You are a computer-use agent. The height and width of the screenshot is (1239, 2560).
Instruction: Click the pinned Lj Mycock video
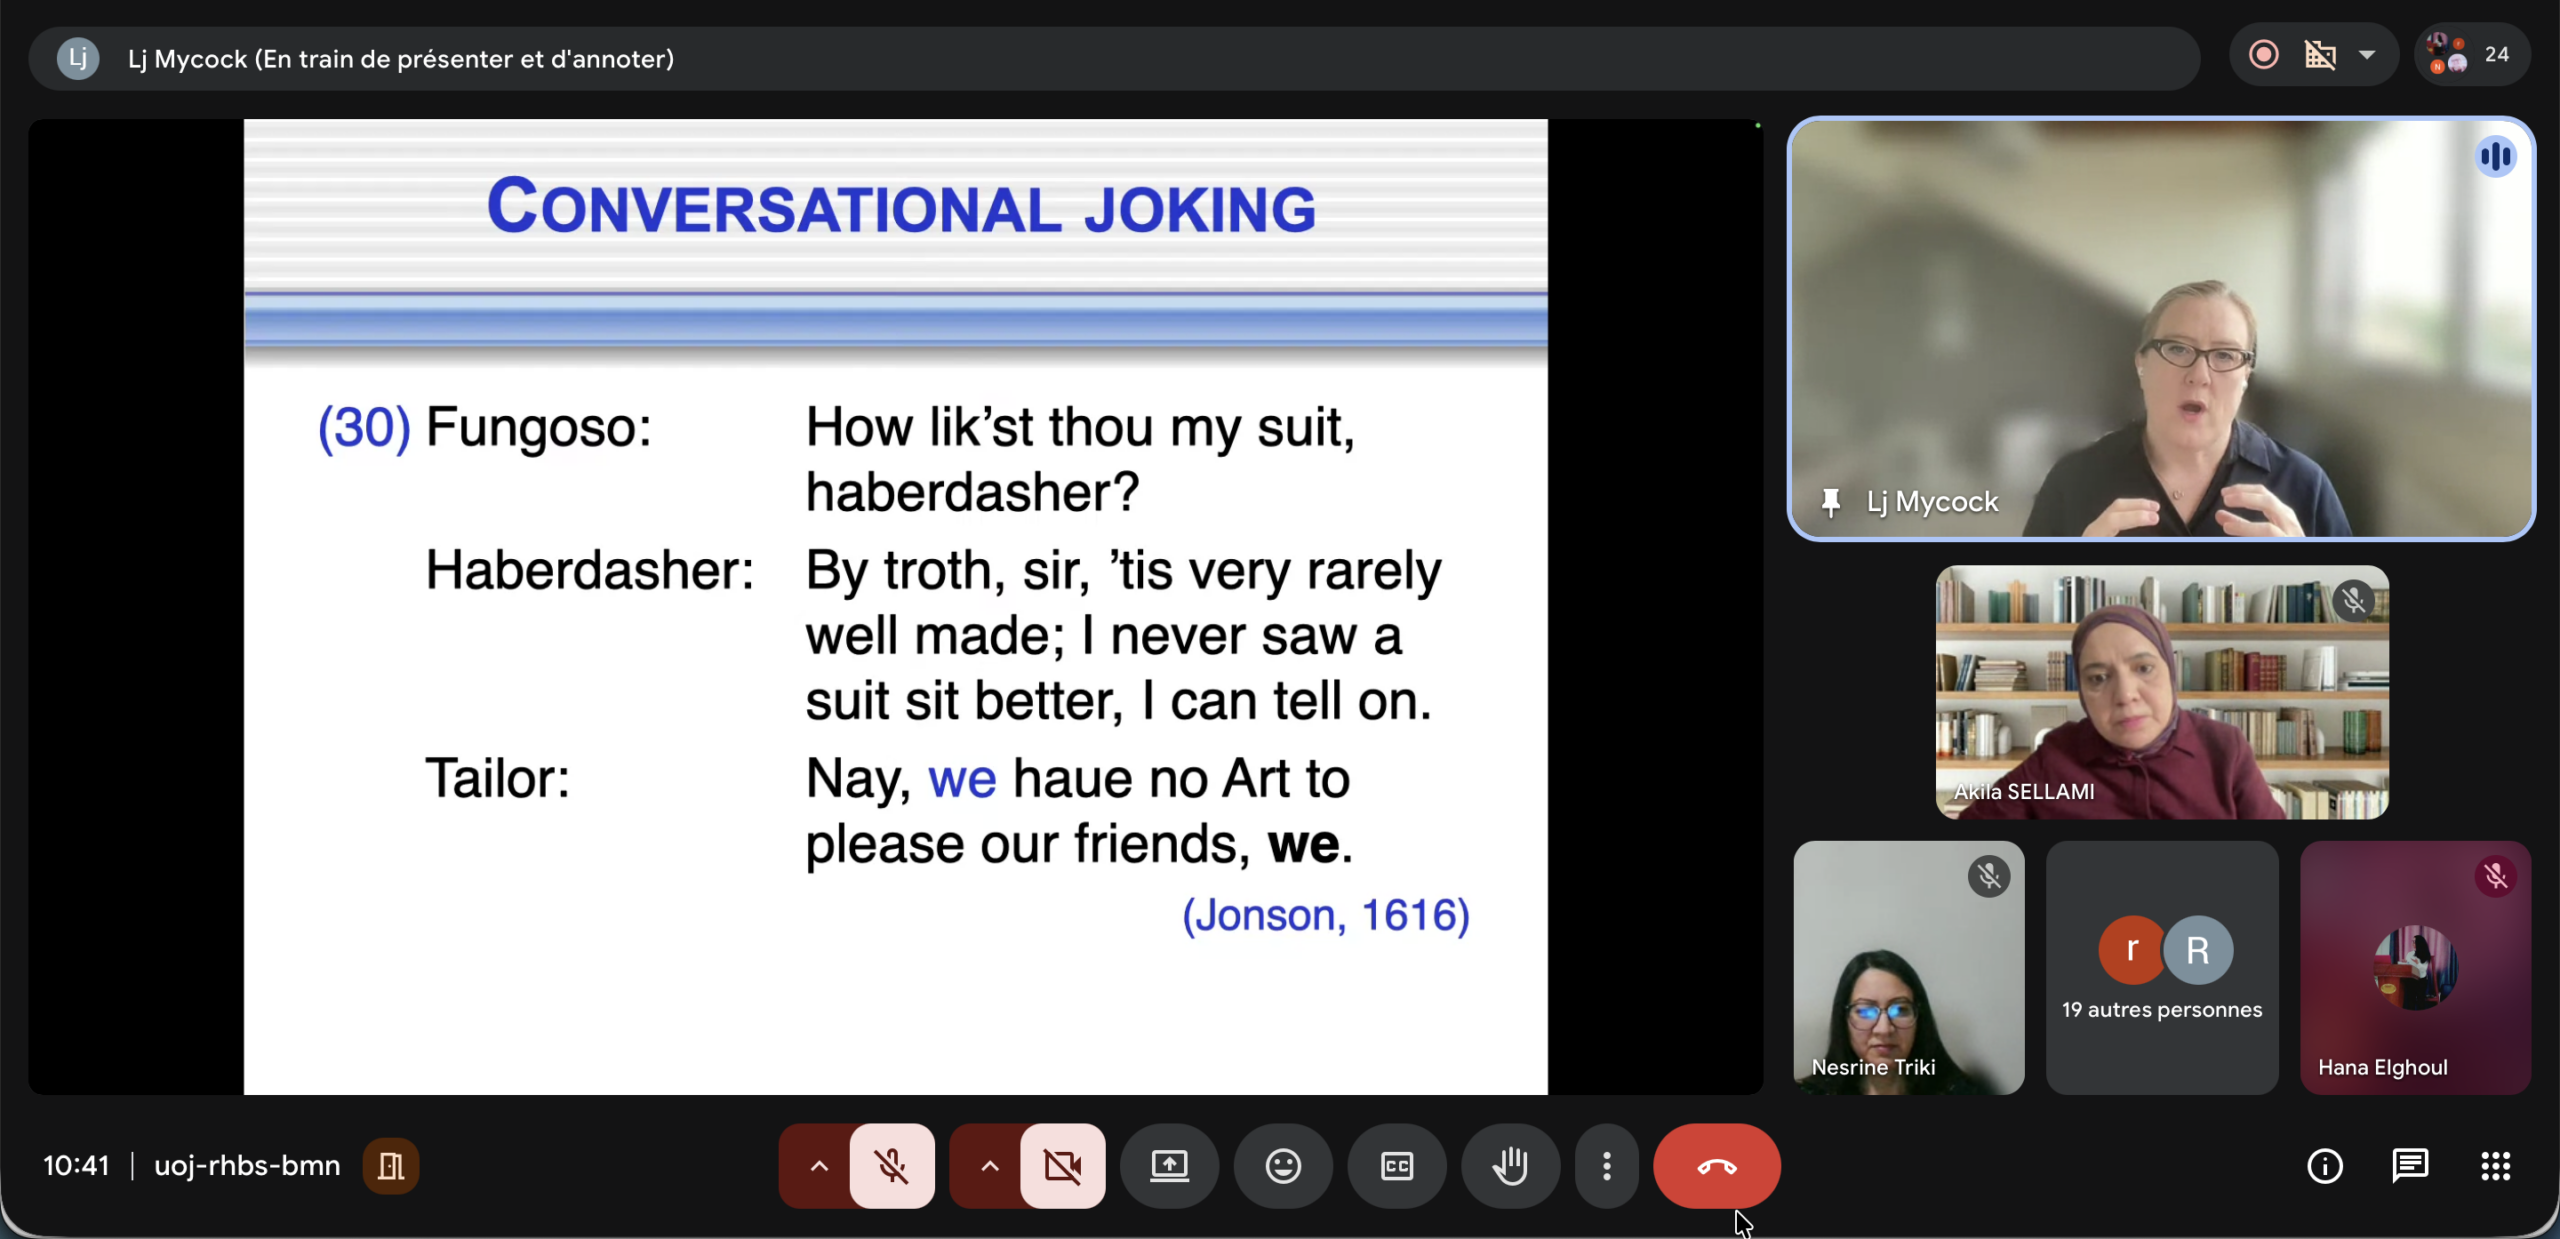[x=2161, y=330]
